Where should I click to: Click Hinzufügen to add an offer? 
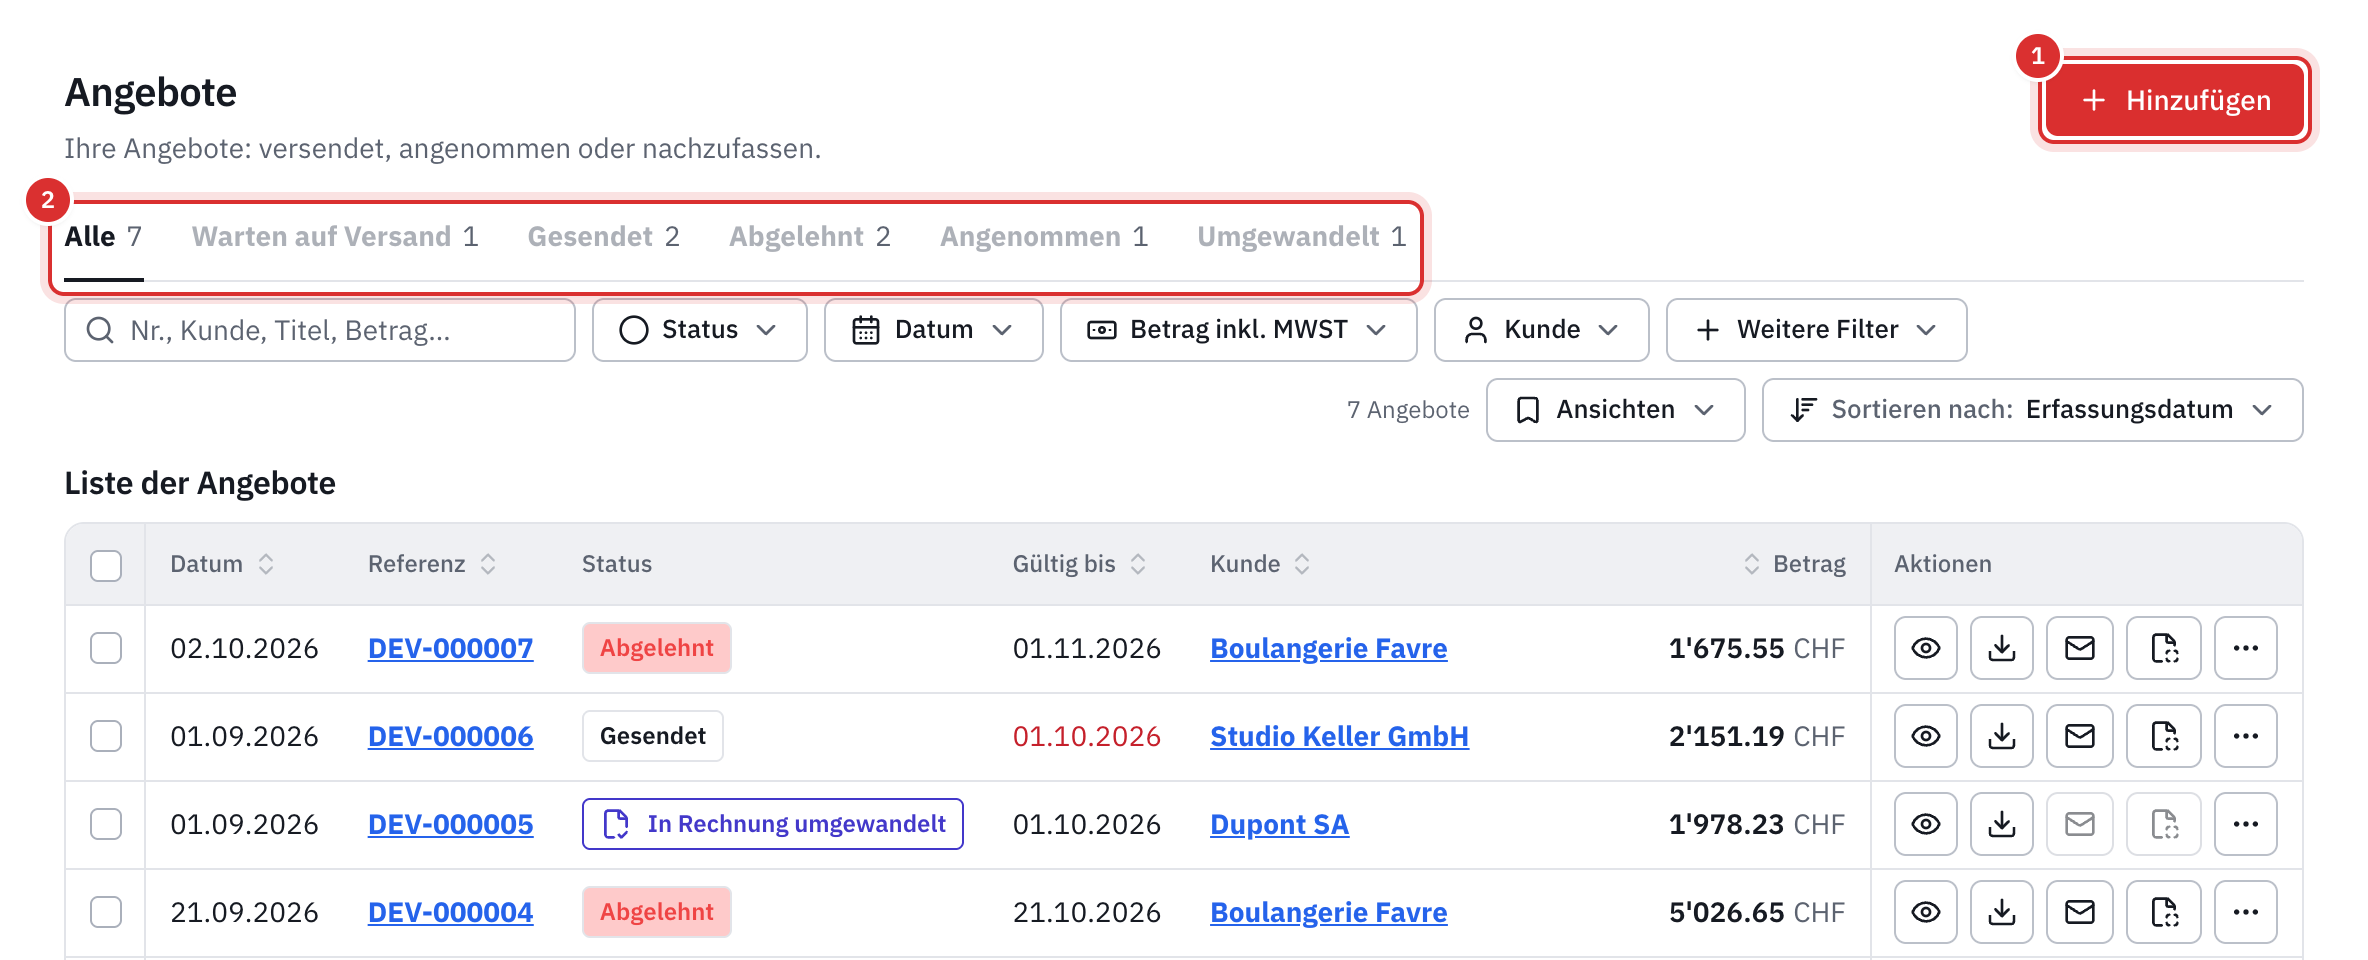tap(2175, 100)
